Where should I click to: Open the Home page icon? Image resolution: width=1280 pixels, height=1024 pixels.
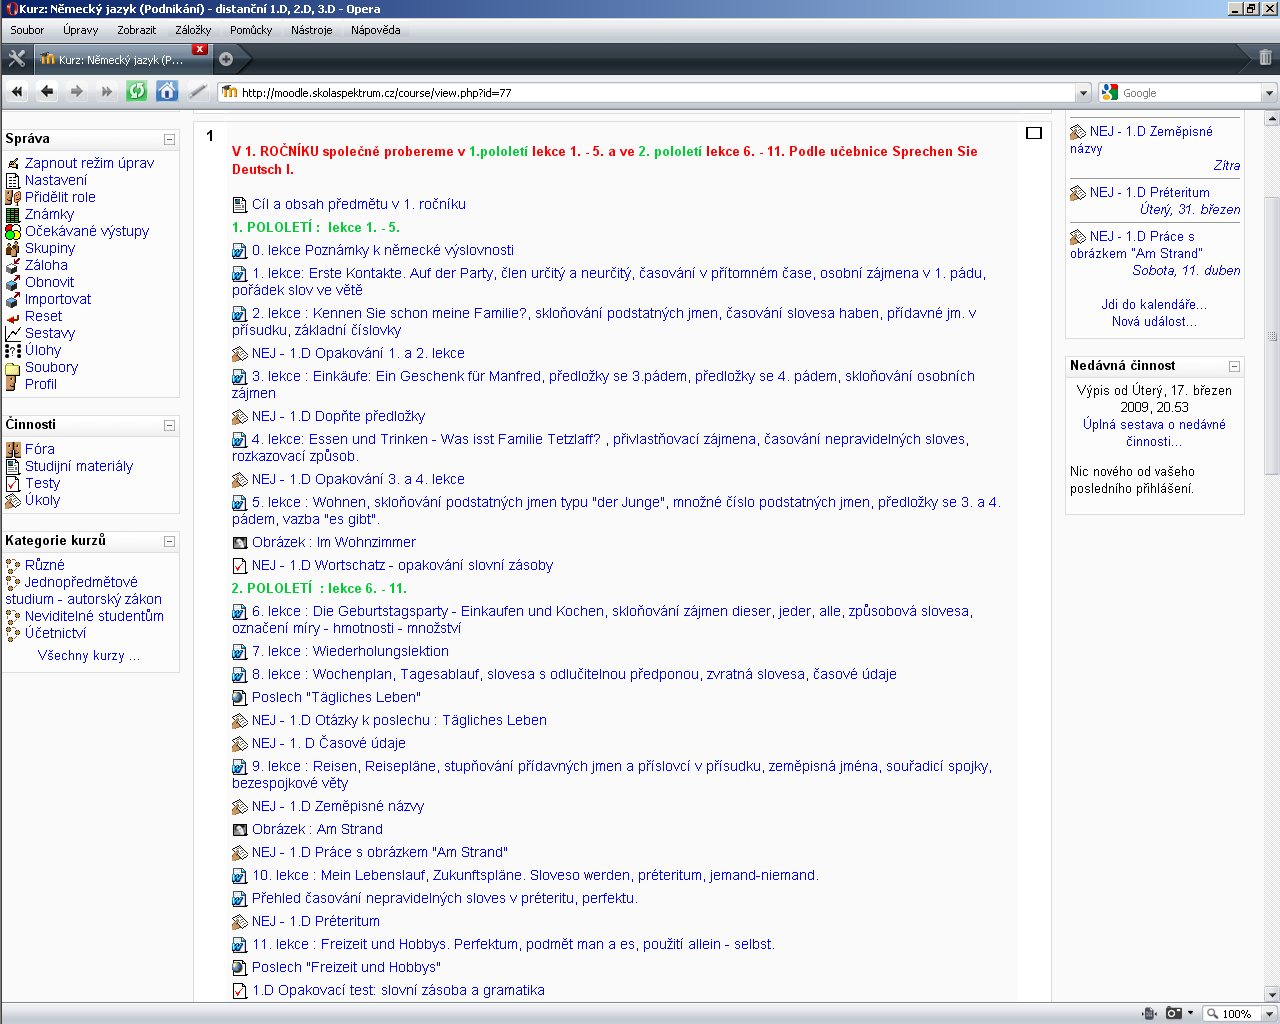pyautogui.click(x=167, y=92)
